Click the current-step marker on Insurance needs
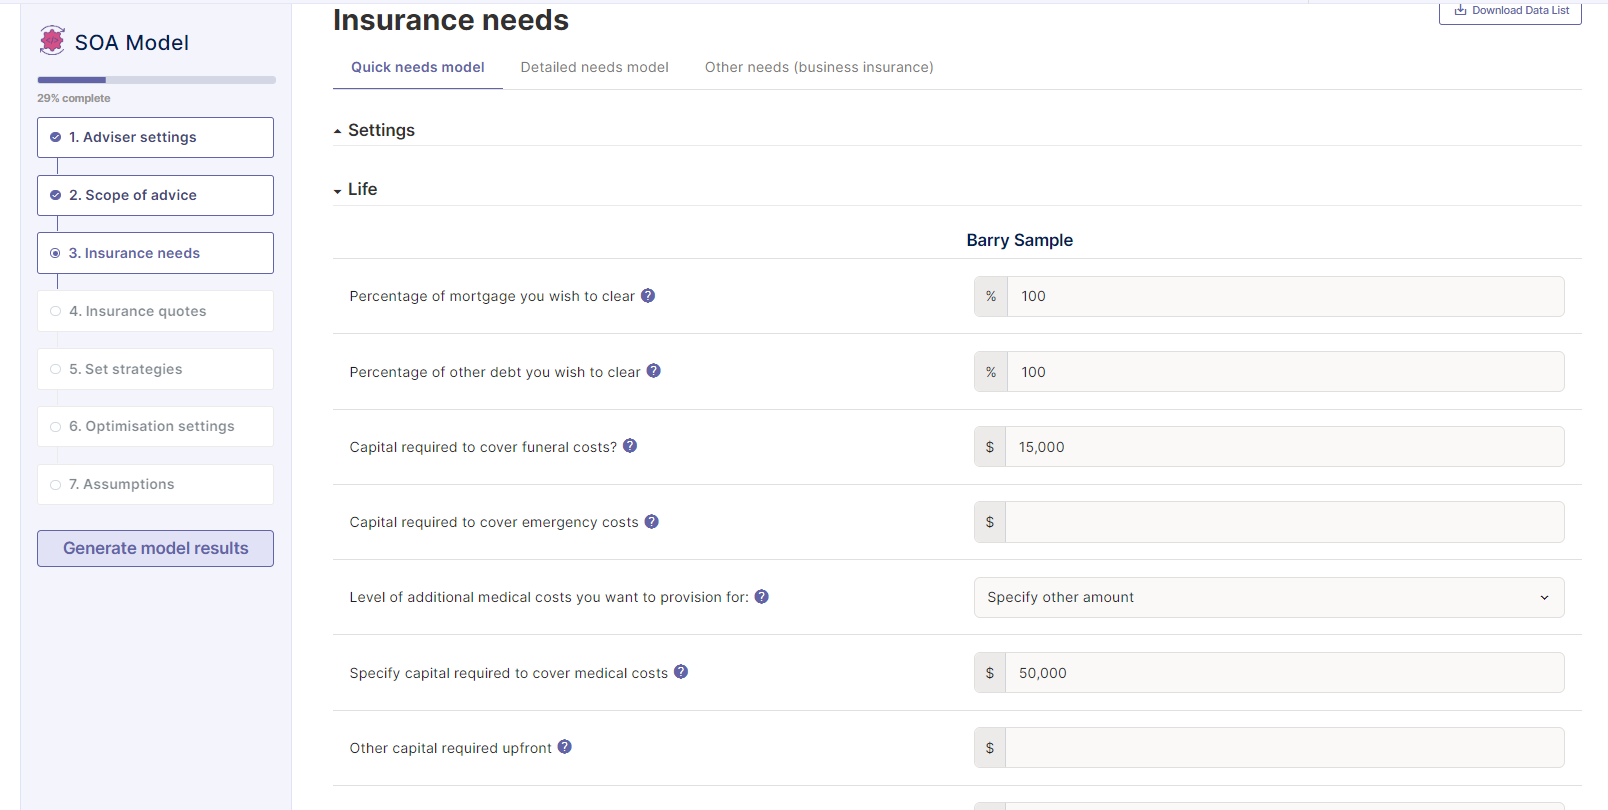Viewport: 1608px width, 810px height. point(55,253)
